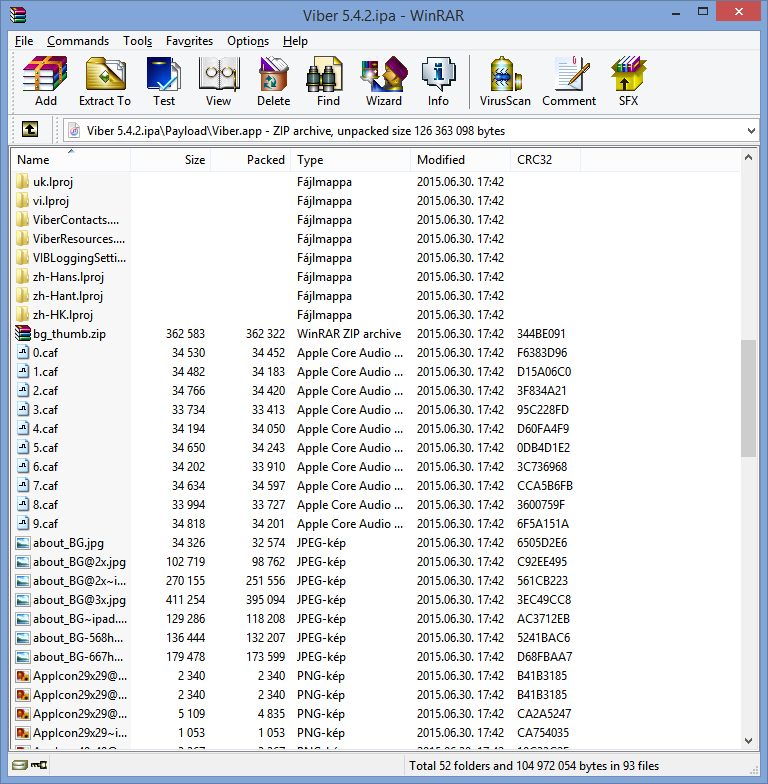Click the drive icon in status bar
Image resolution: width=768 pixels, height=784 pixels.
pos(20,765)
